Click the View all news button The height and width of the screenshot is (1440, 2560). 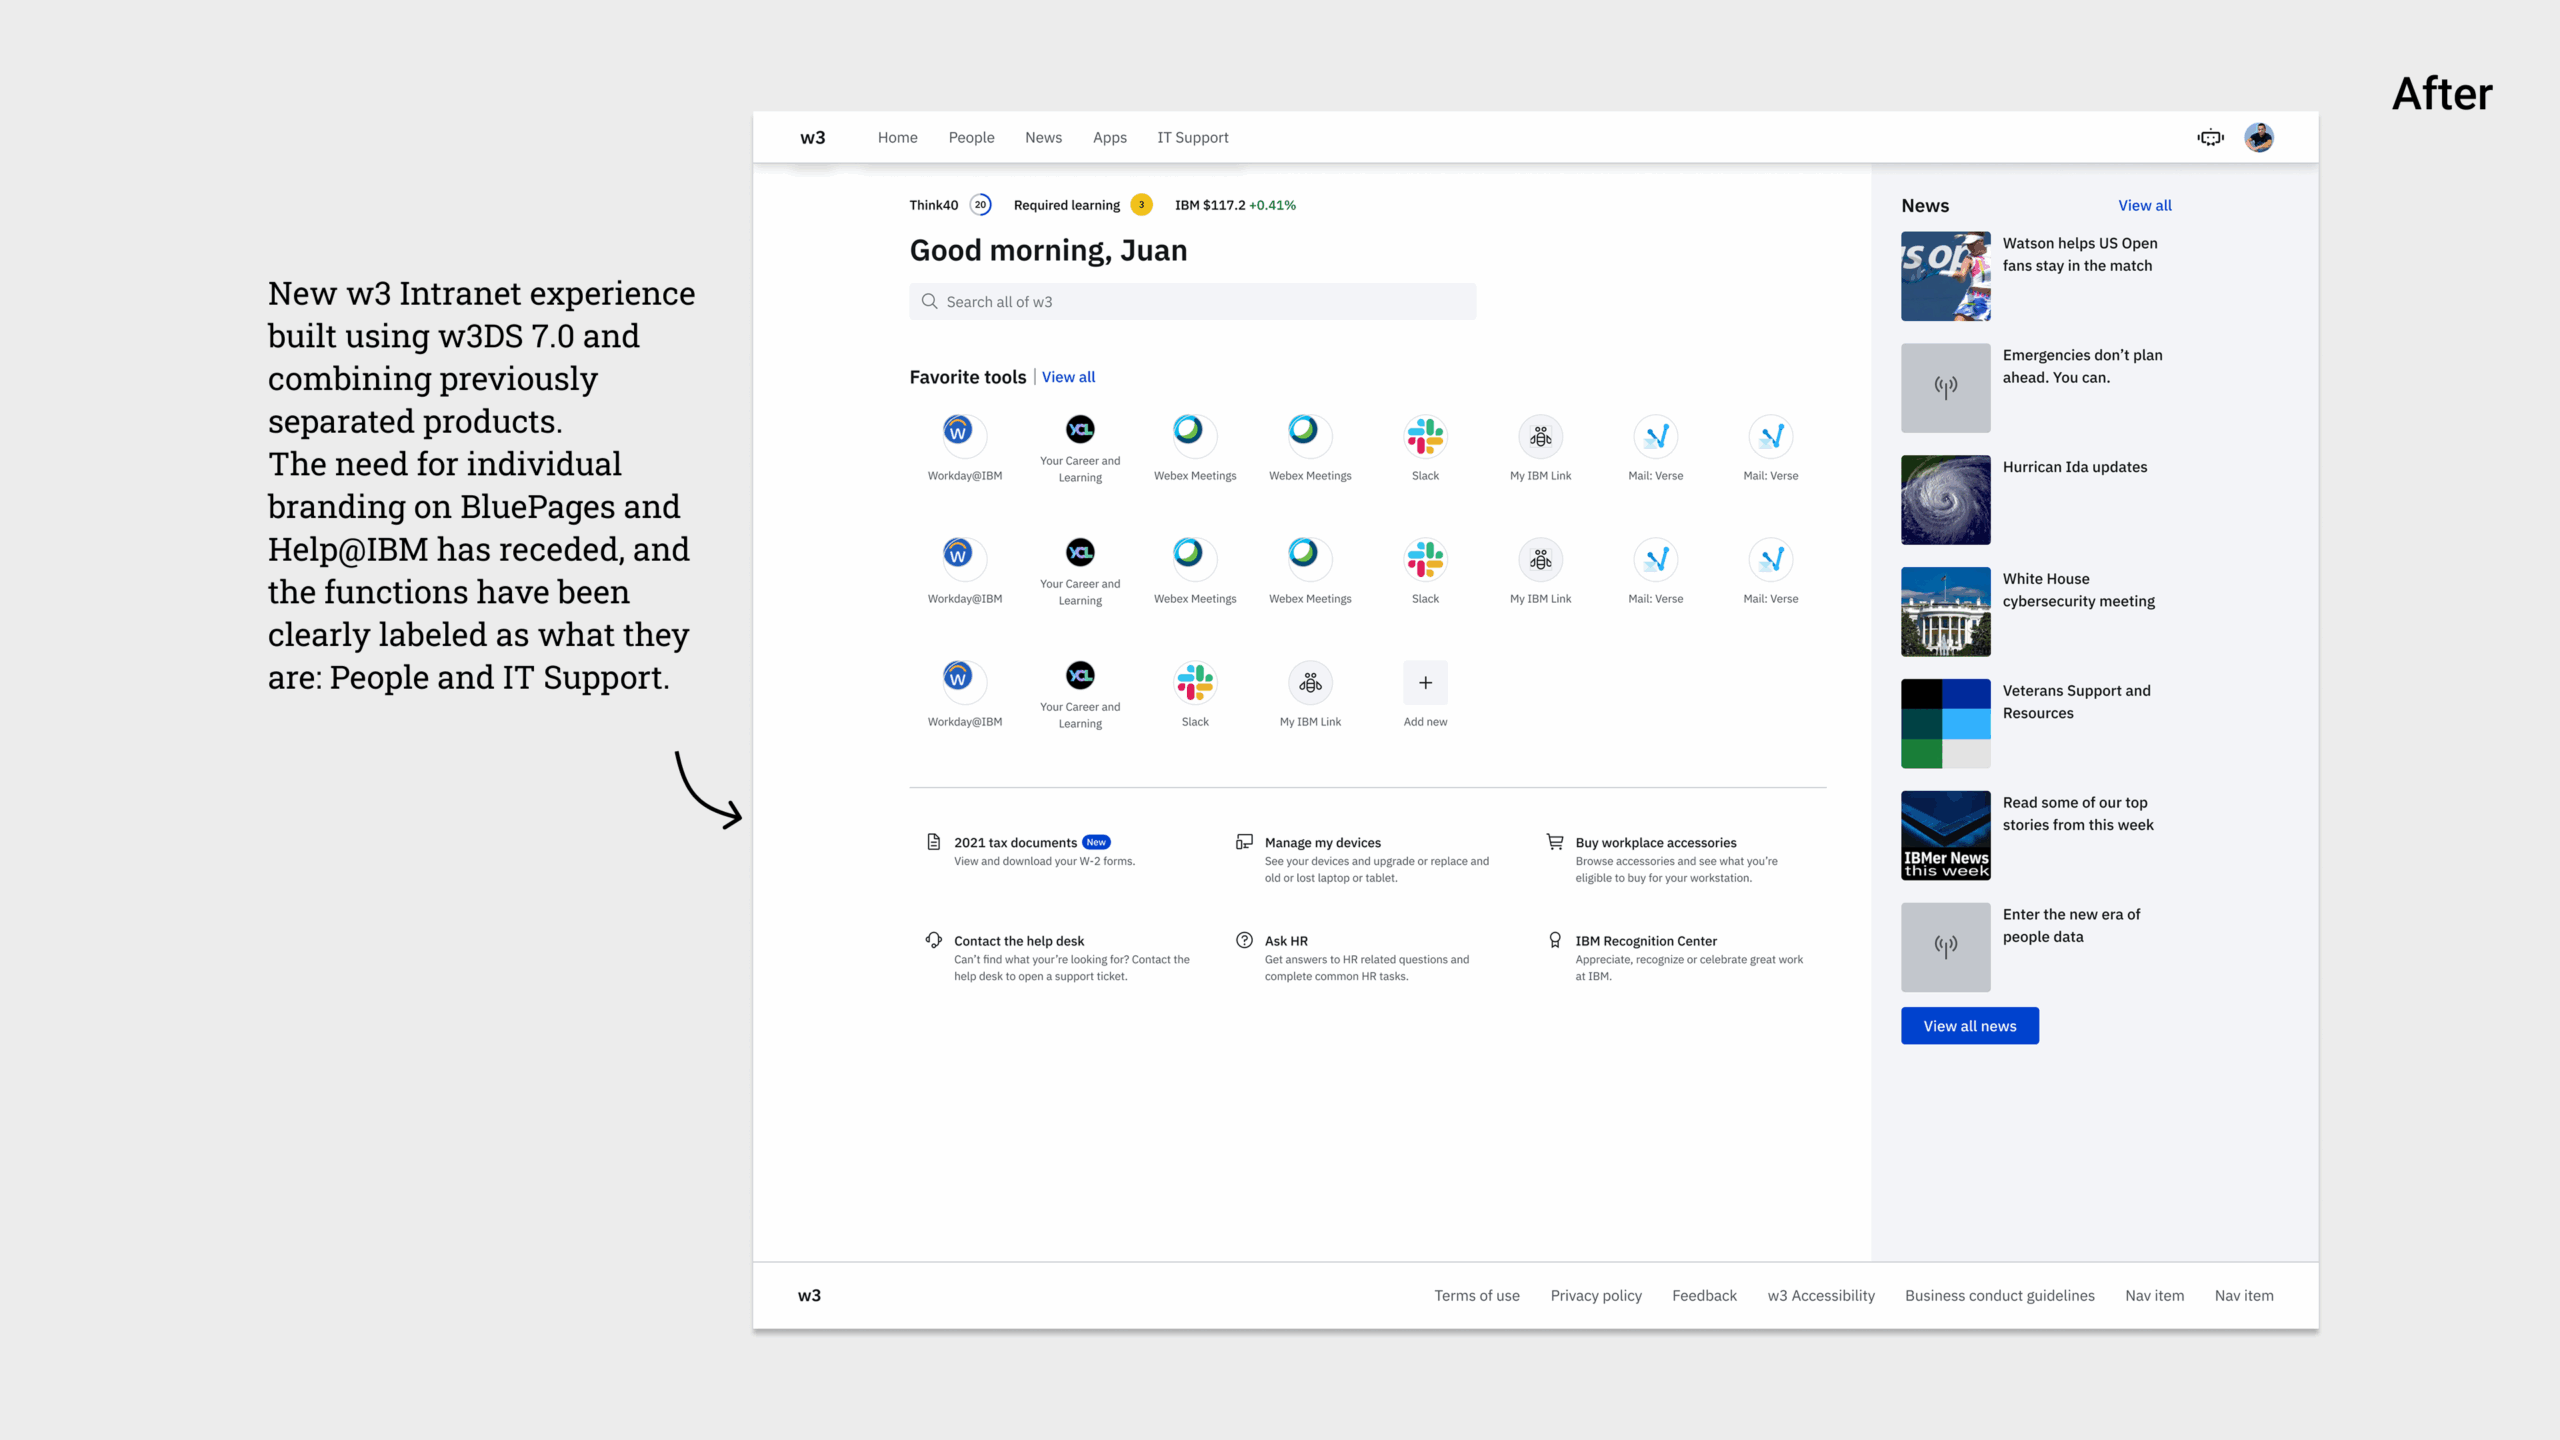(1969, 1026)
